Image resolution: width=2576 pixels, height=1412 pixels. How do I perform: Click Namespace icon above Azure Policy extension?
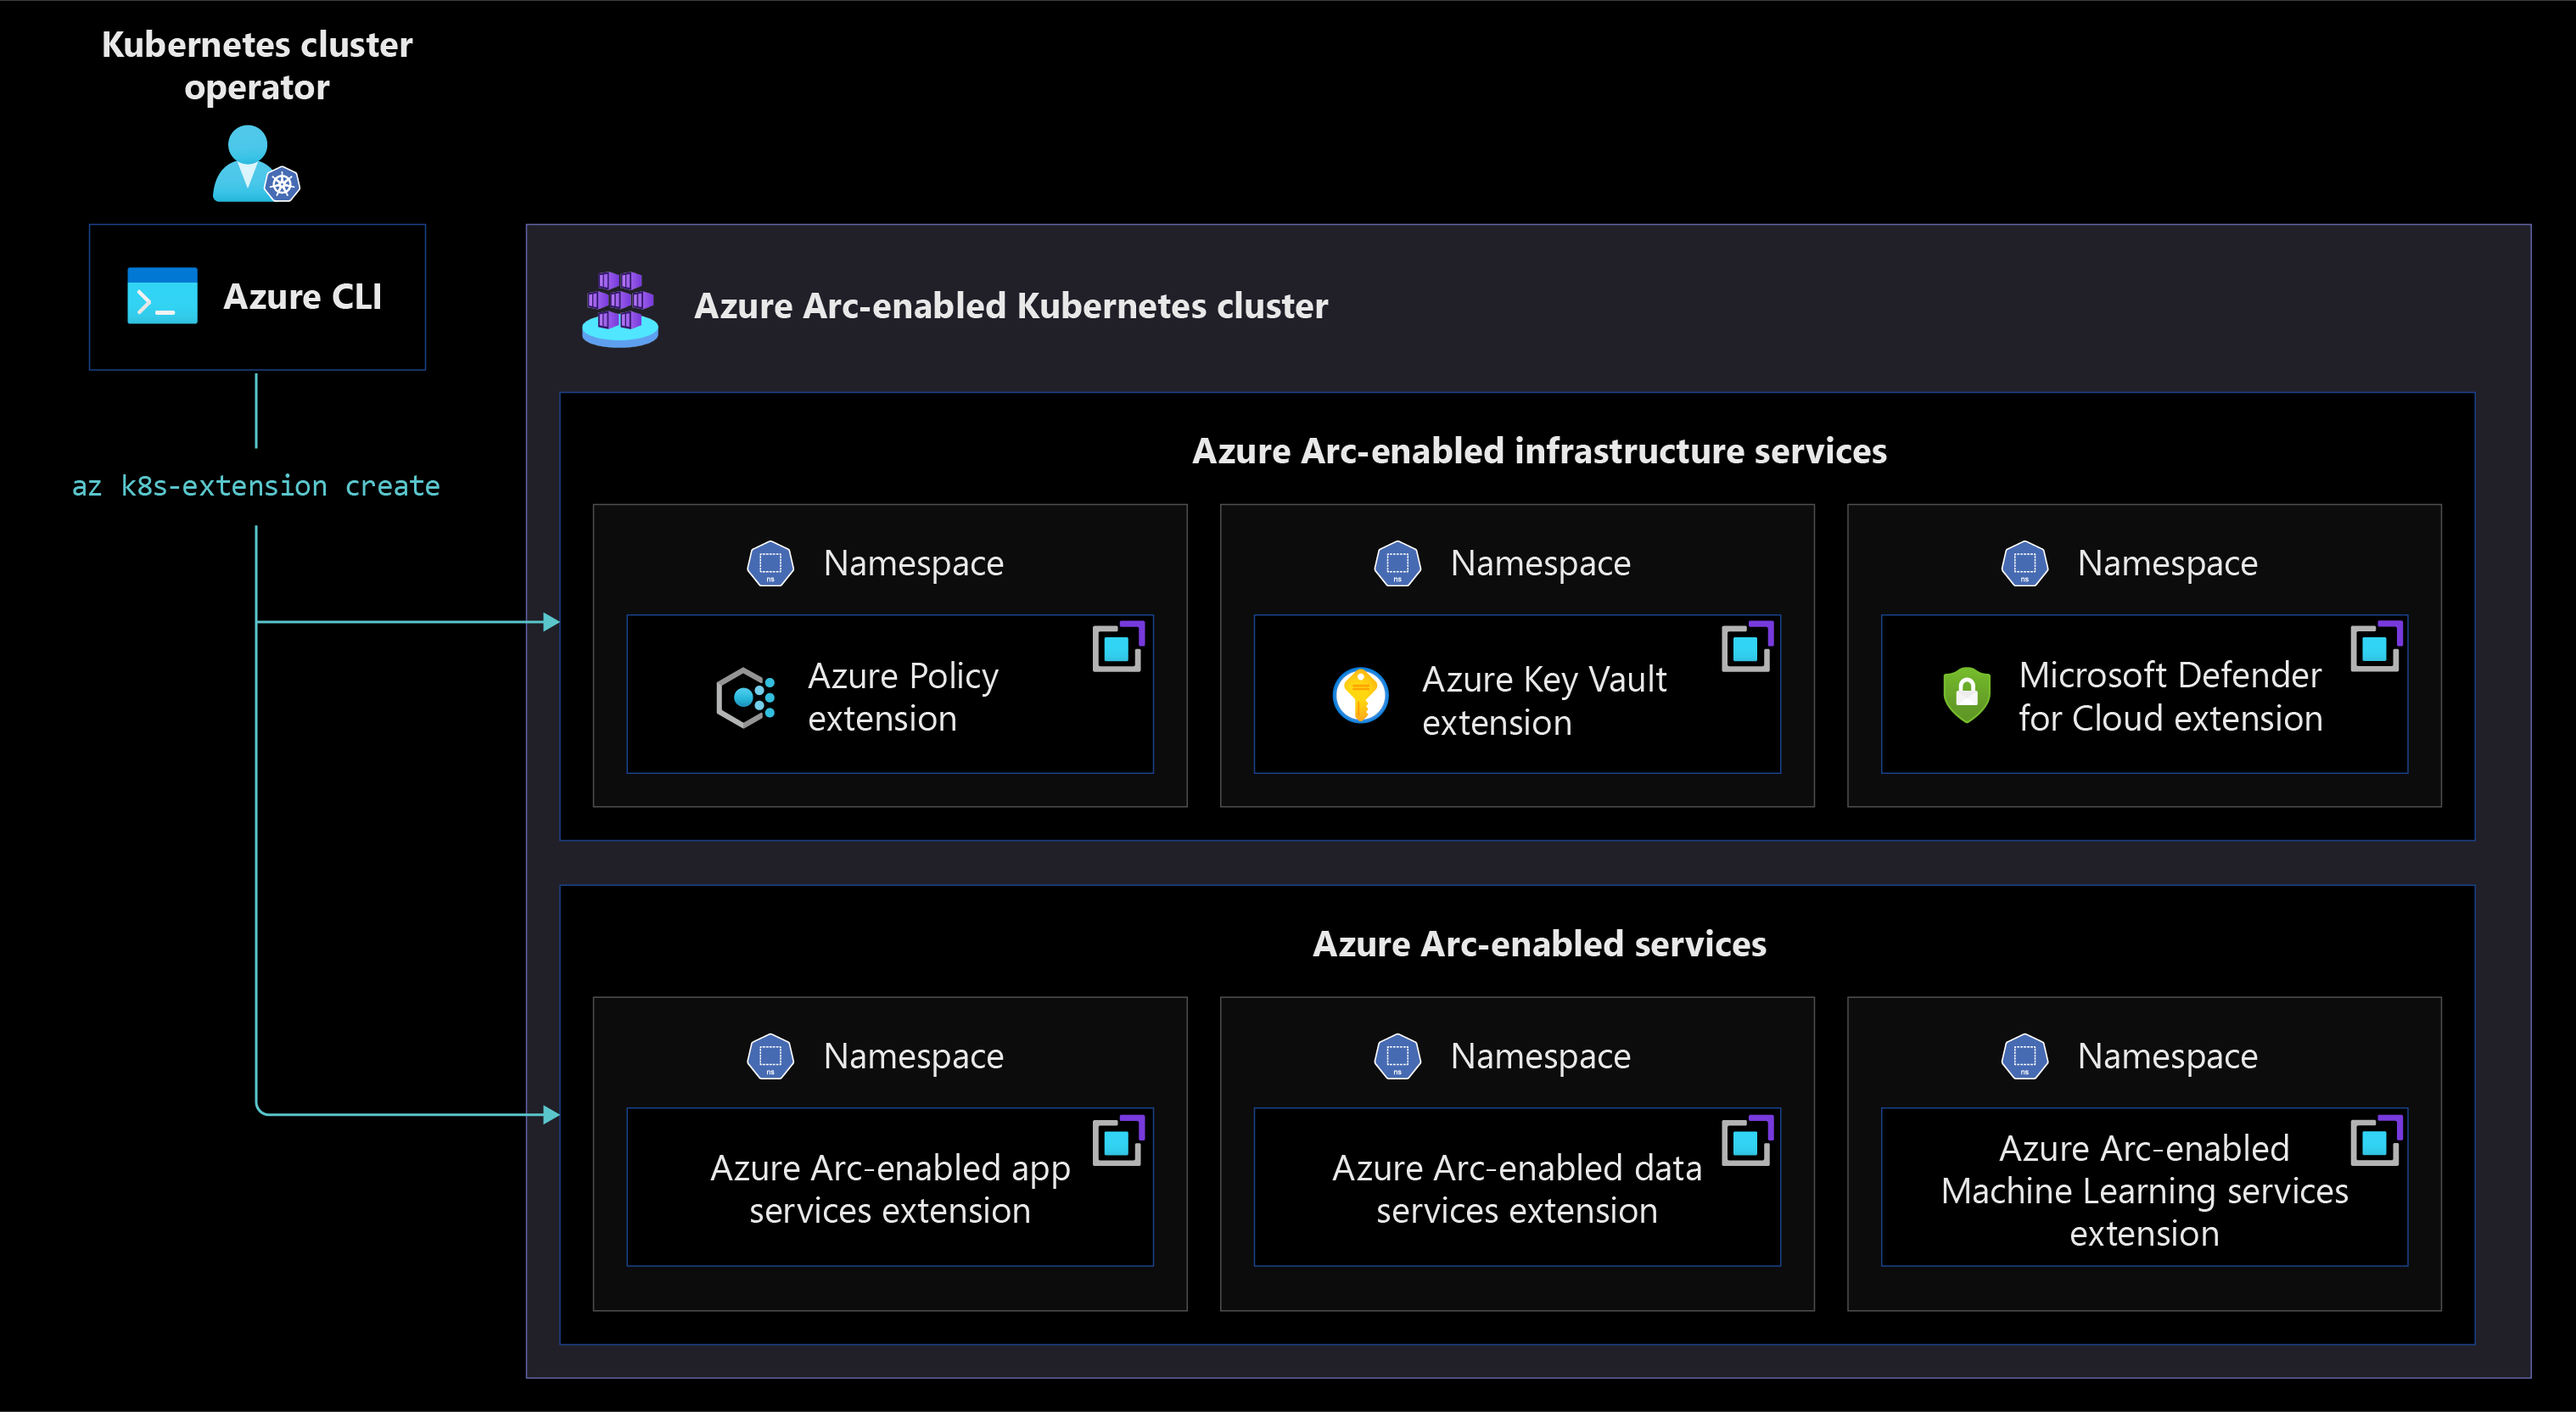pyautogui.click(x=770, y=564)
